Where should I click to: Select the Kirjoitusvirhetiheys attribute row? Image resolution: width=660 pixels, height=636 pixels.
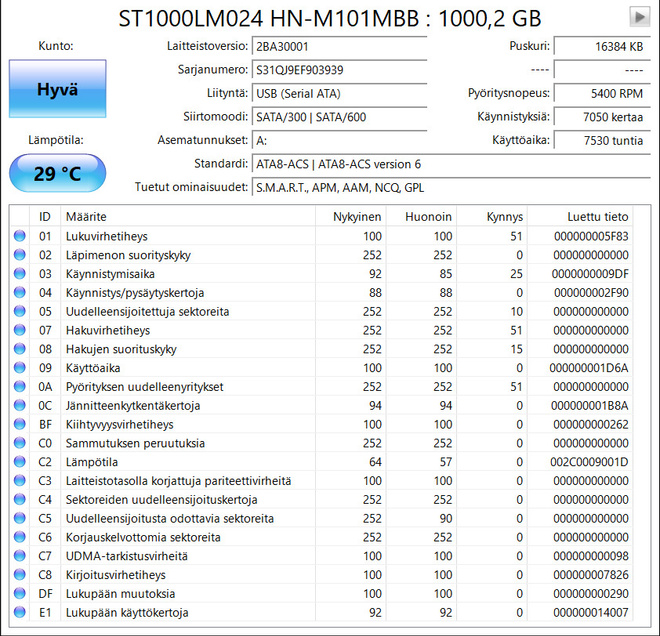click(x=321, y=575)
